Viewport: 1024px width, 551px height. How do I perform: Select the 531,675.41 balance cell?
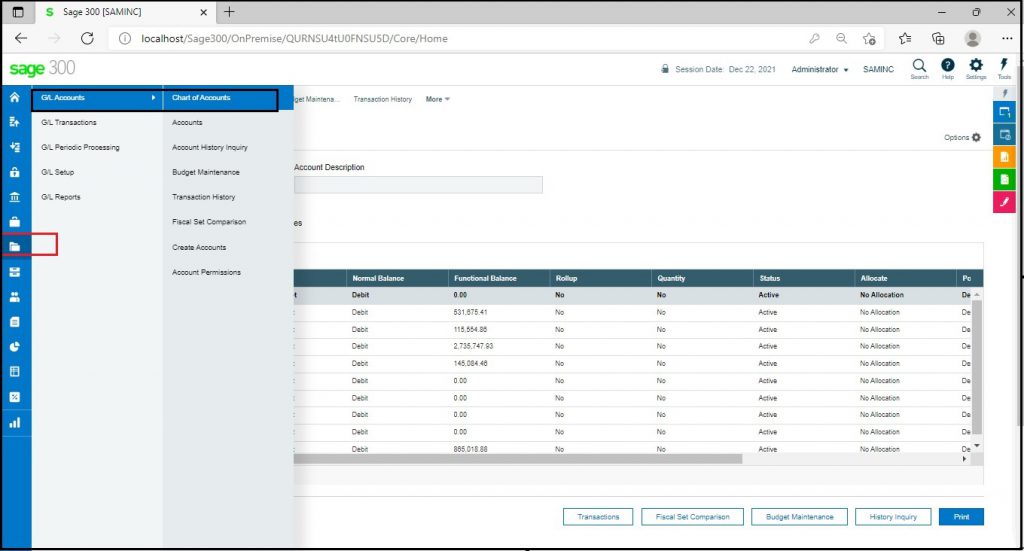click(470, 312)
